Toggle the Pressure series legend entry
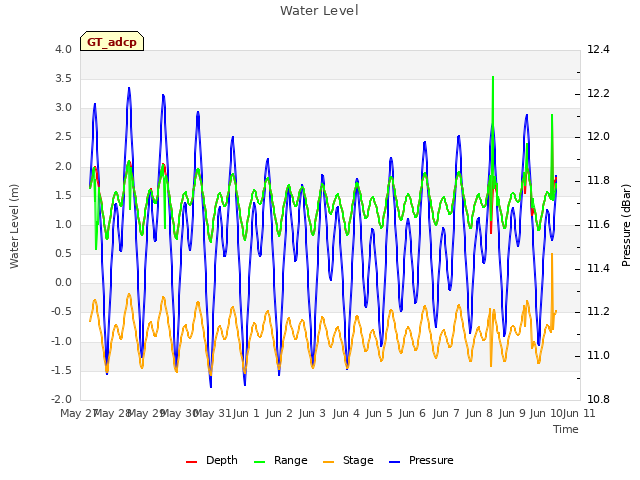640x480 pixels. [421, 461]
